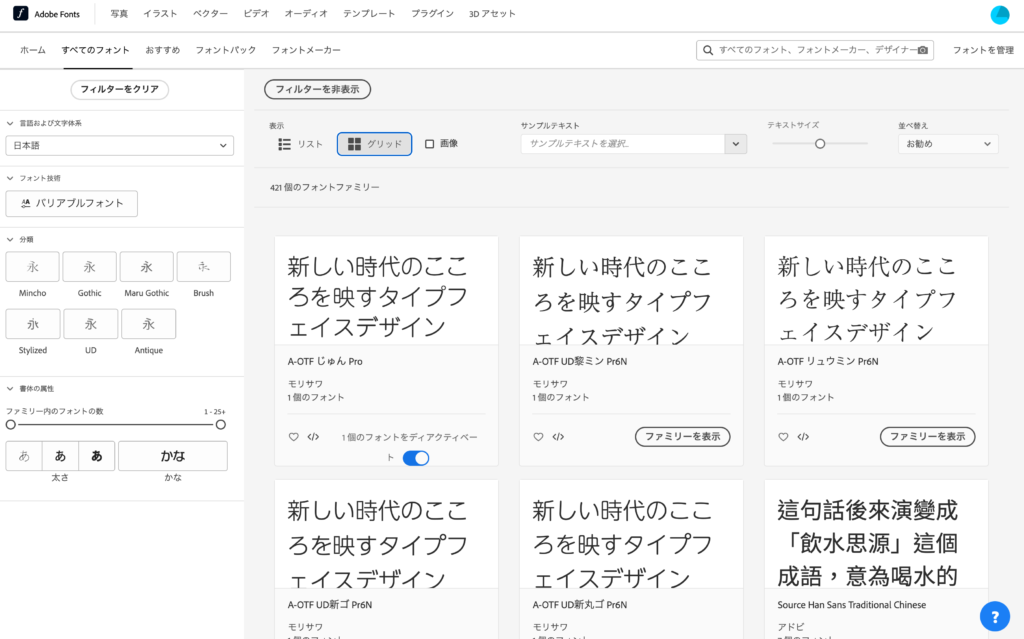Screen dimensions: 1024x639
Task: Open the プラグイン menu item
Action: tap(432, 14)
